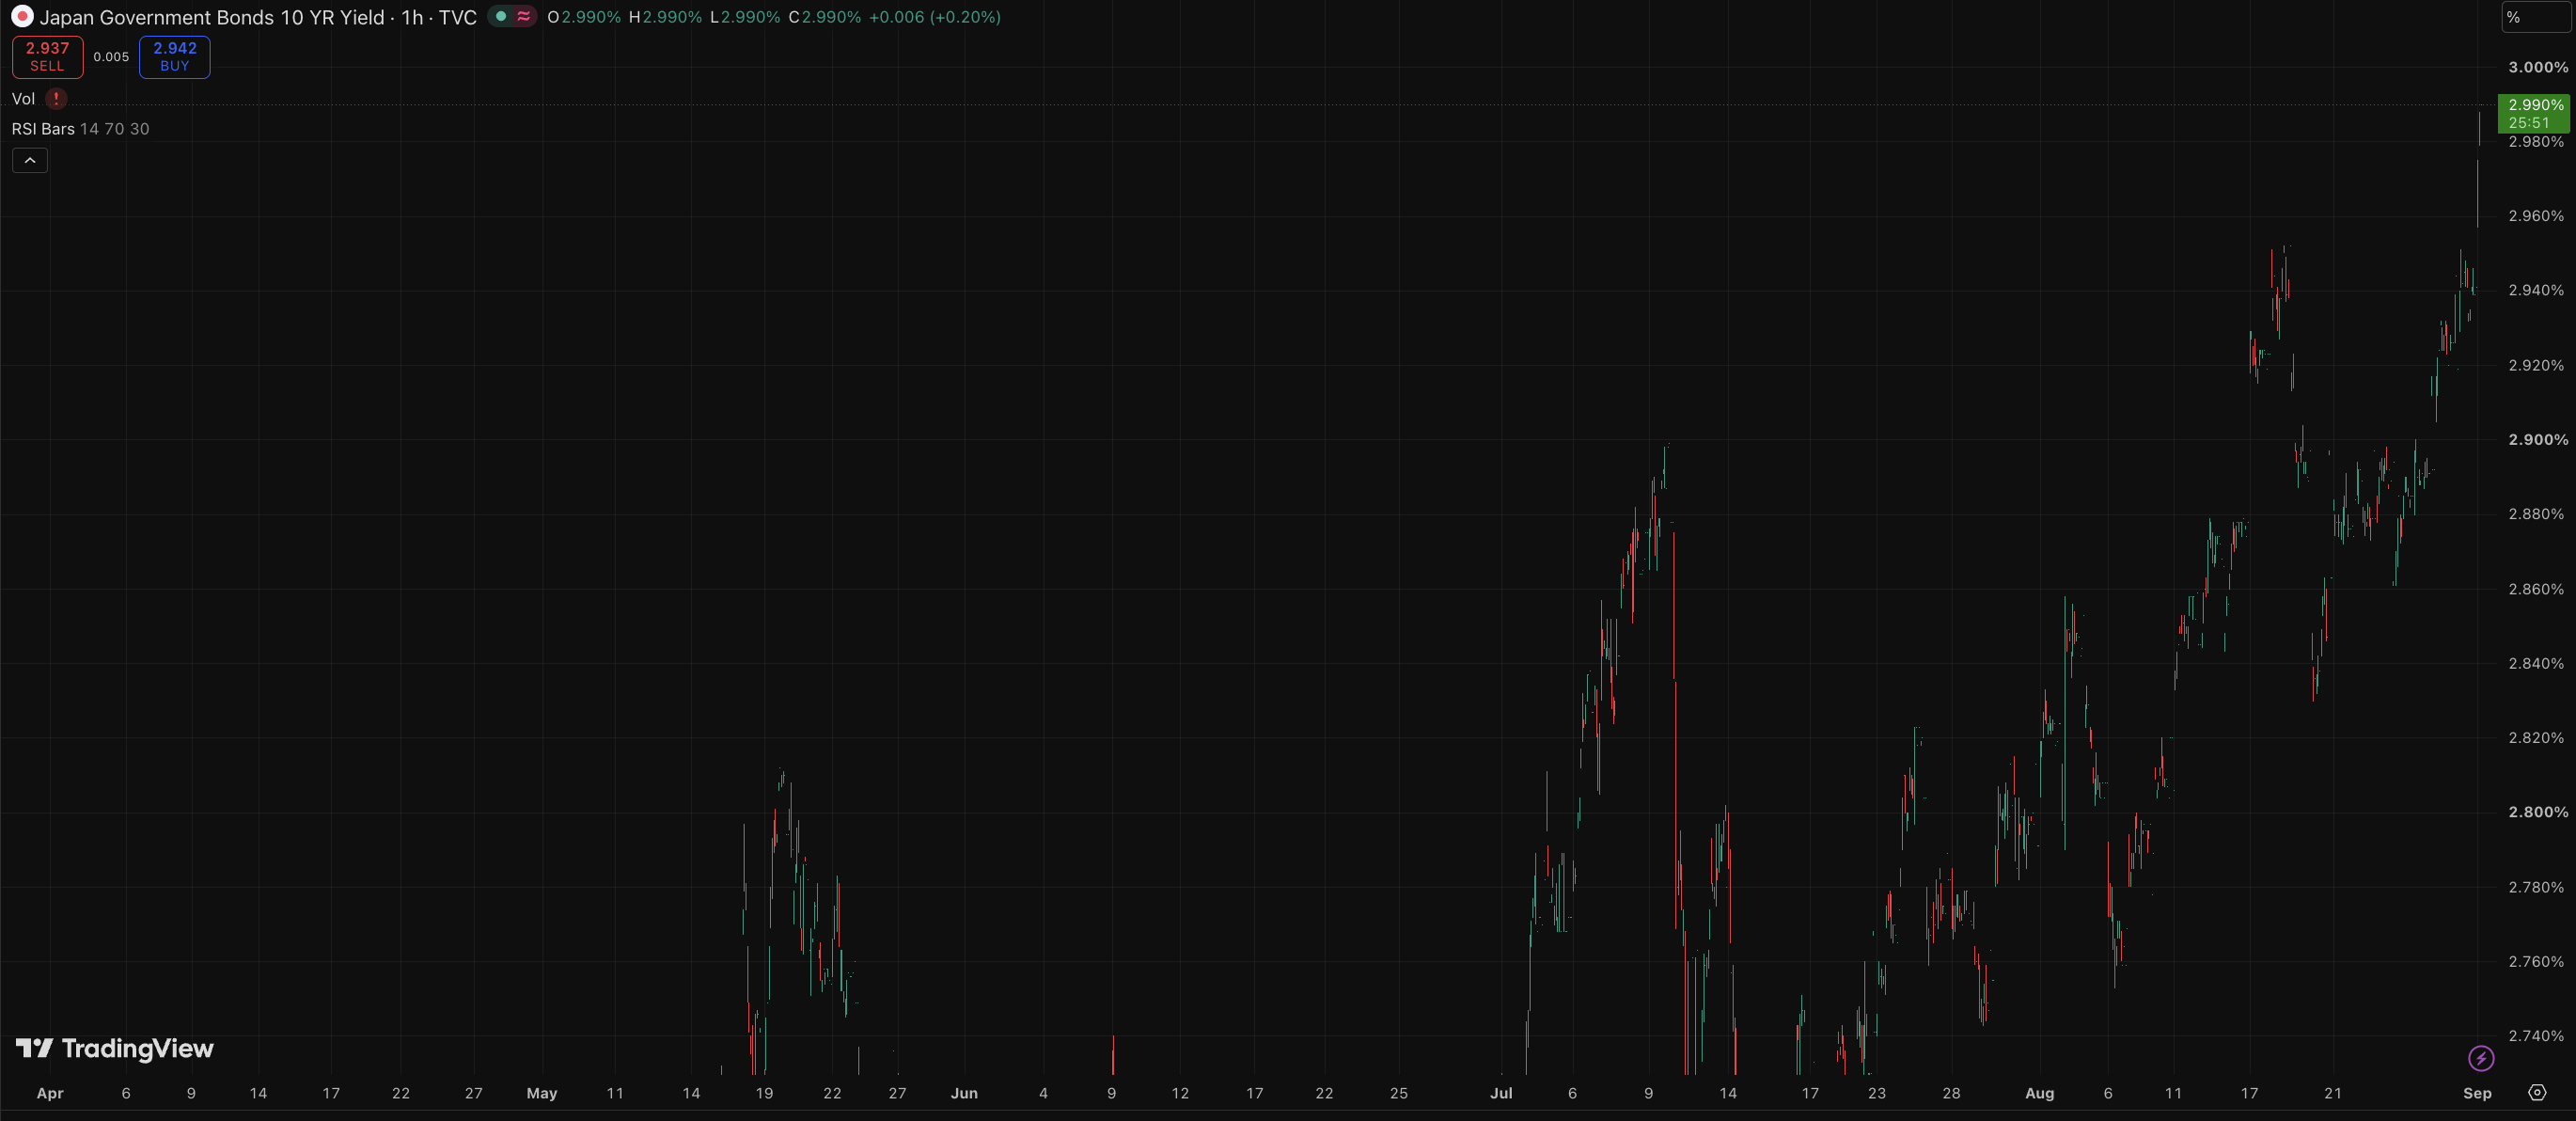Collapse the indicator legend with chevron
Image resolution: width=2576 pixels, height=1121 pixels.
tap(30, 160)
